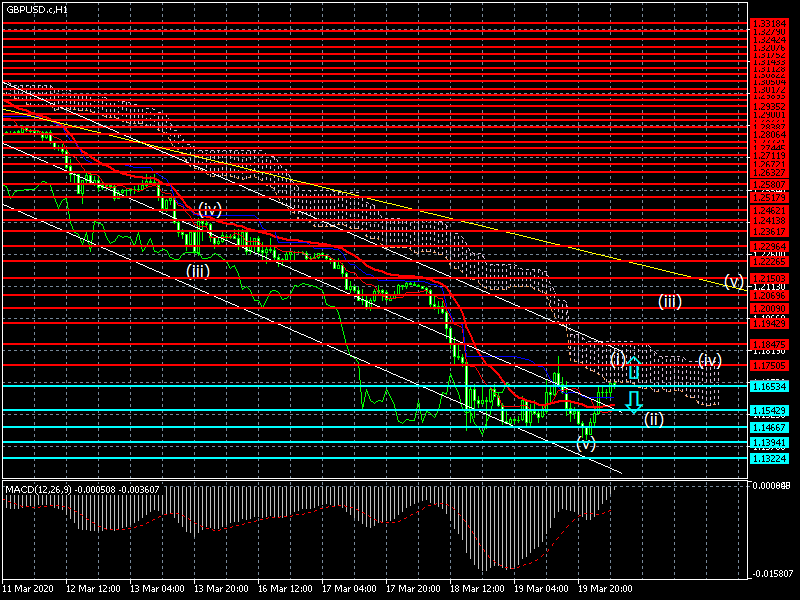Click the 1.18475 price level label

[770, 344]
